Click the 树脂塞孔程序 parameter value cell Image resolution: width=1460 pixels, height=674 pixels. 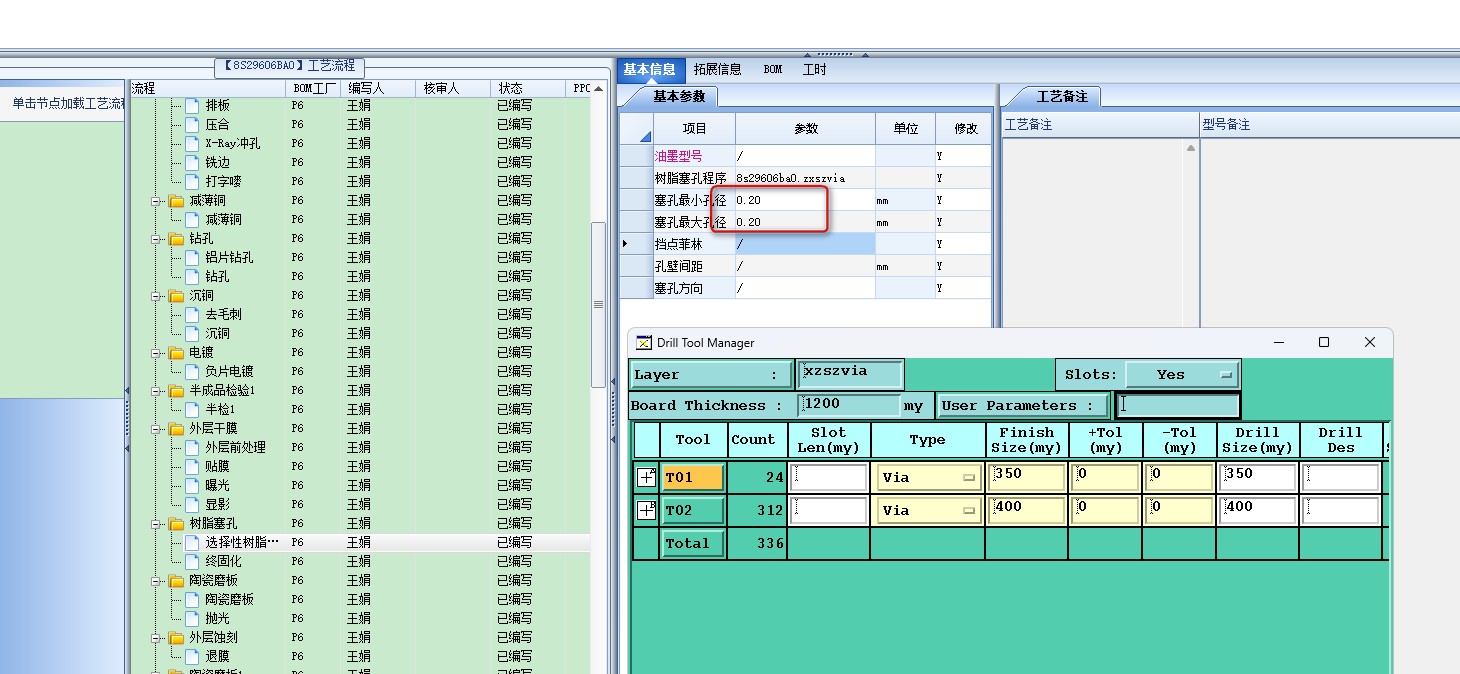(x=805, y=178)
